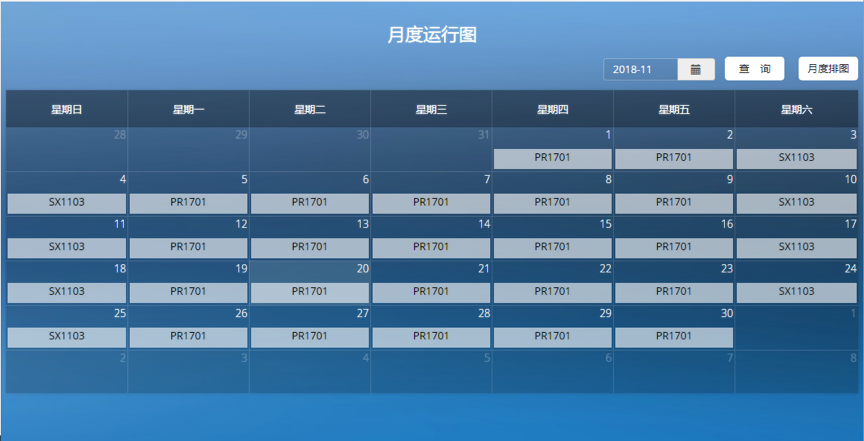This screenshot has height=441, width=864.
Task: Click the dimmed day 31 of previous month
Action: coord(484,135)
